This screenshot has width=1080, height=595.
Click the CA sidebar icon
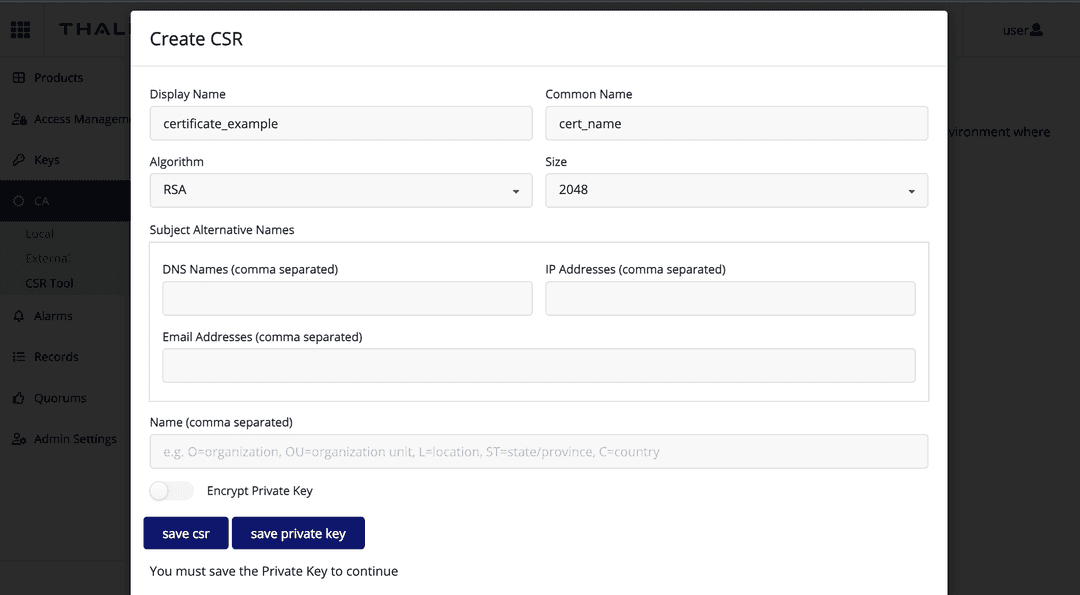(x=19, y=201)
